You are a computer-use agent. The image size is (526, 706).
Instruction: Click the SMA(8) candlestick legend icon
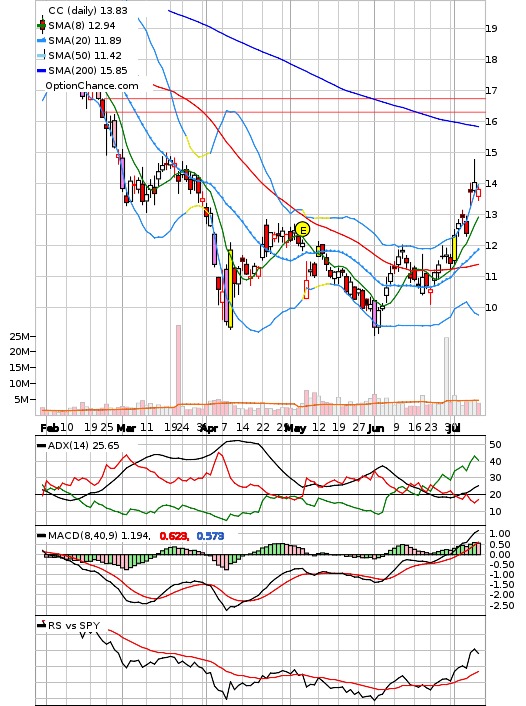click(42, 25)
